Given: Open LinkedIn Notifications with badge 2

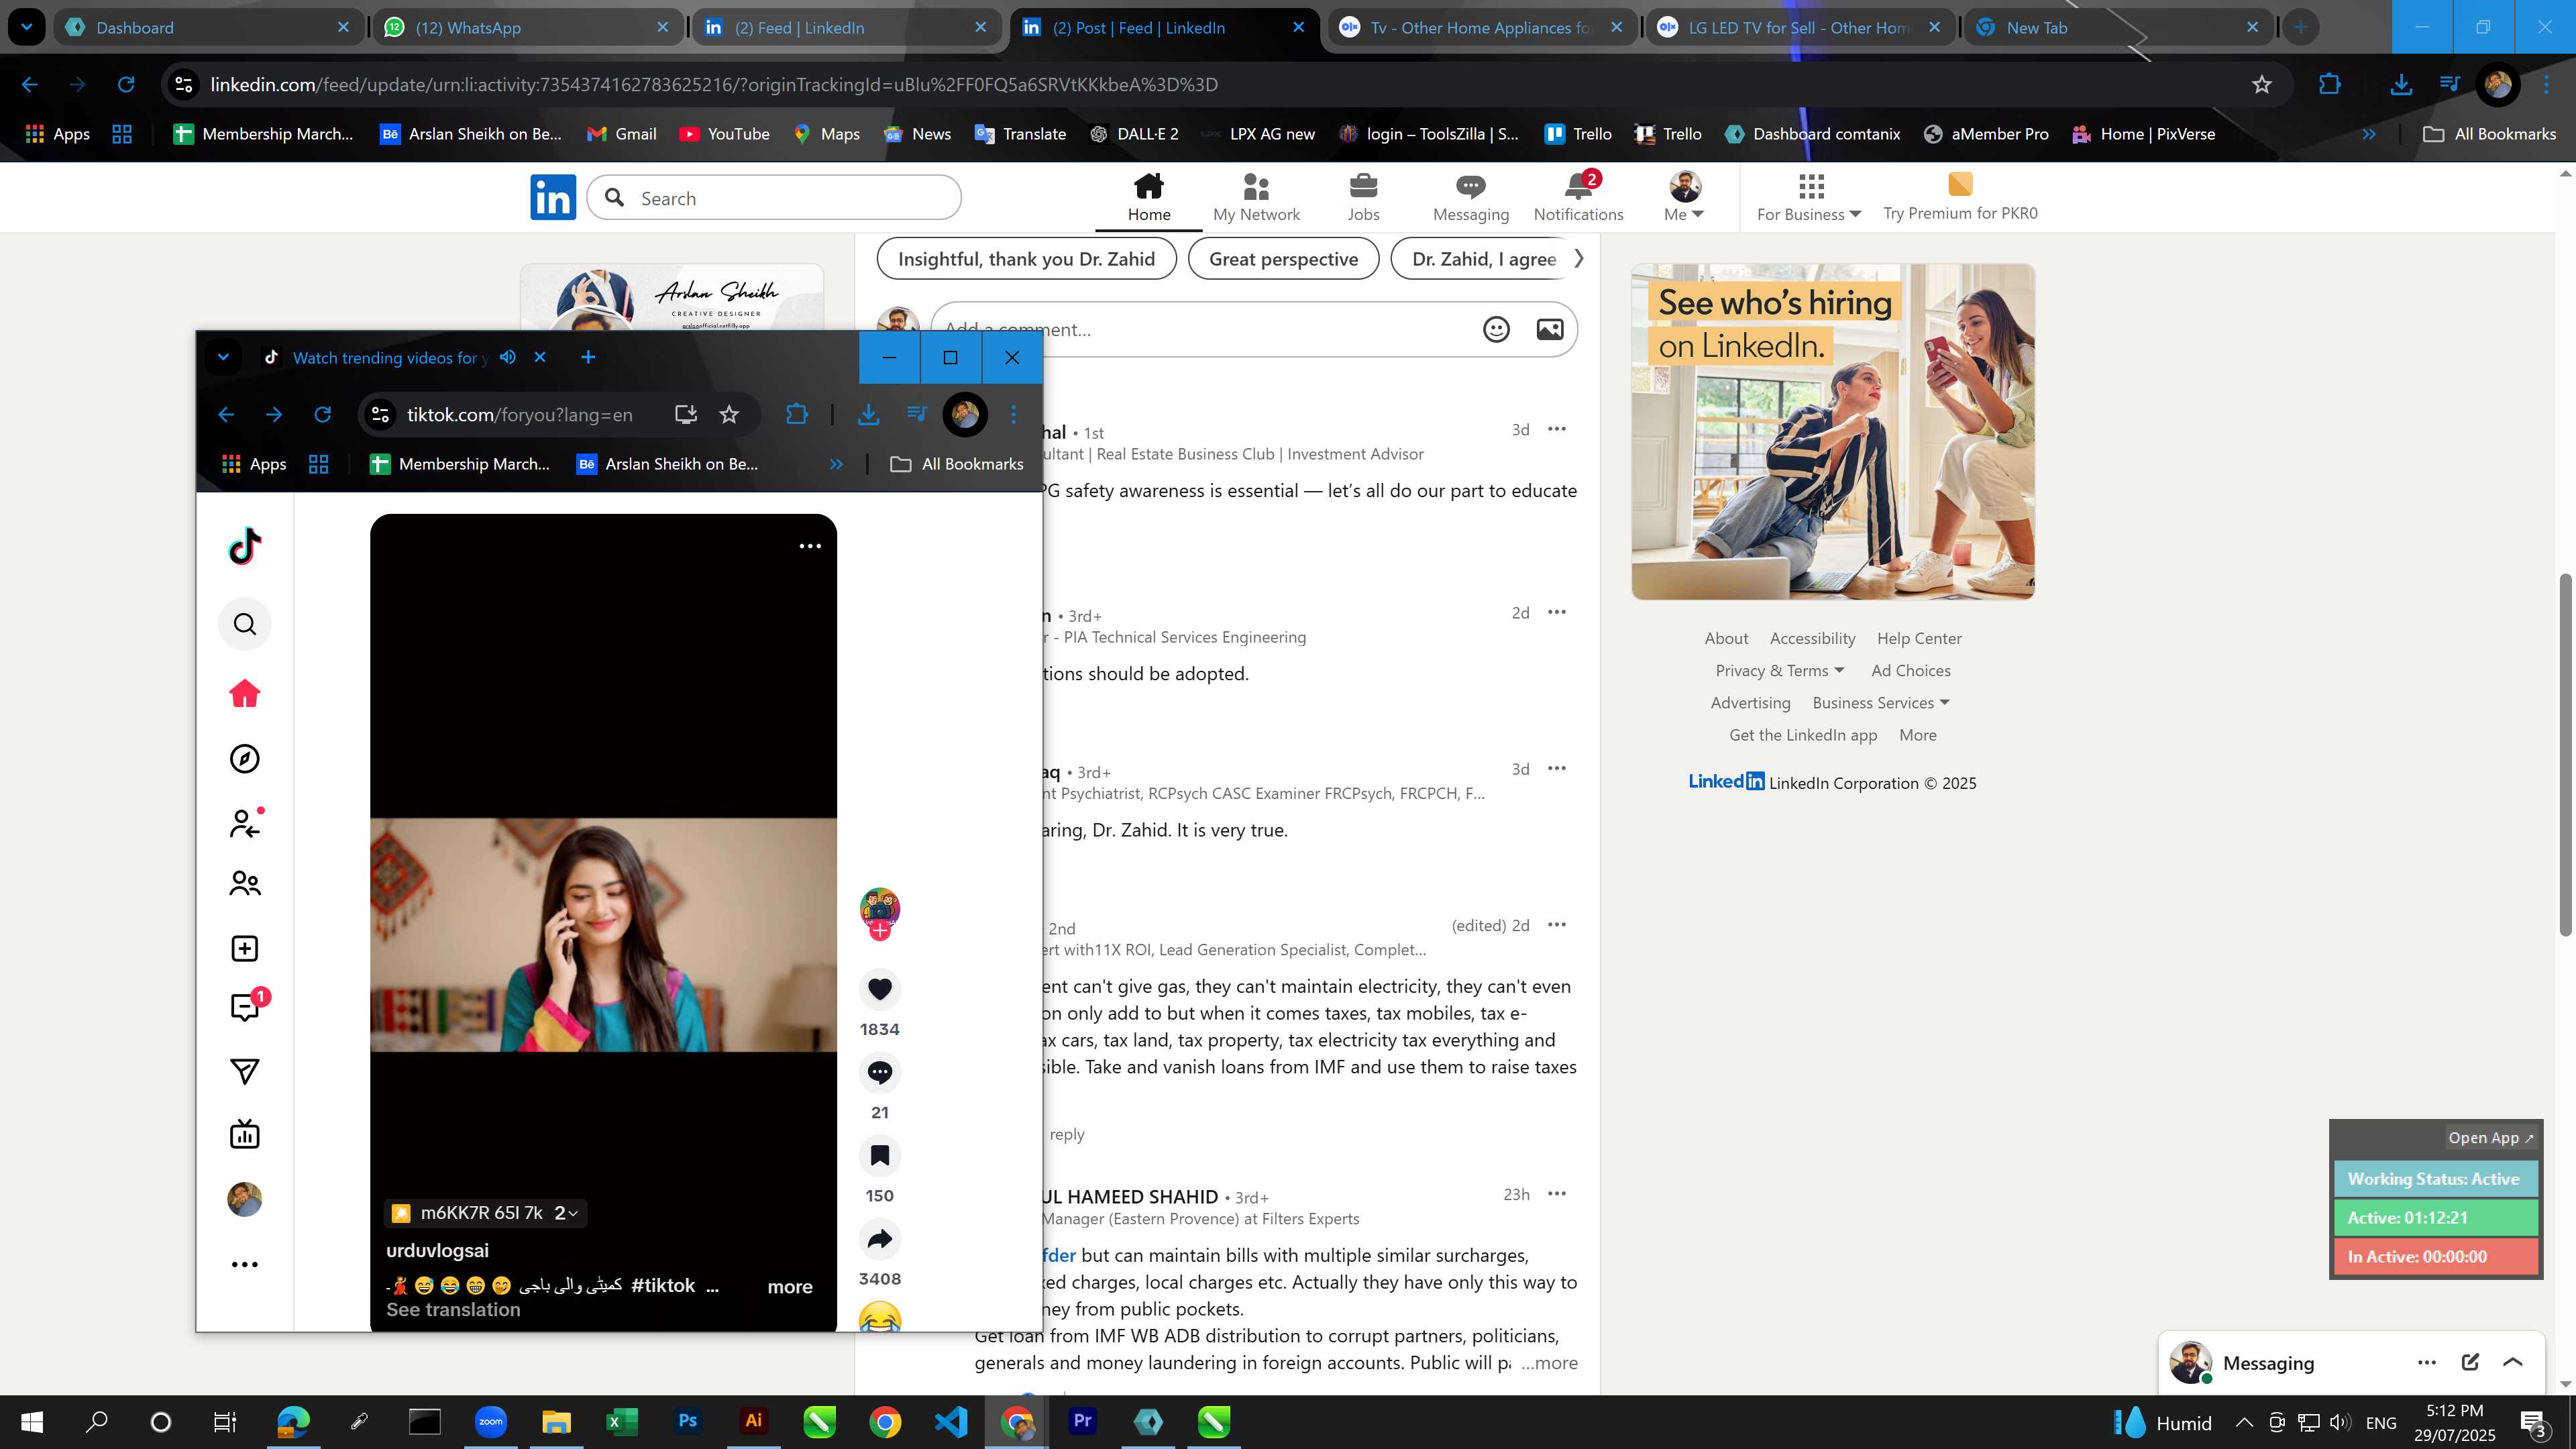Looking at the screenshot, I should (1579, 197).
